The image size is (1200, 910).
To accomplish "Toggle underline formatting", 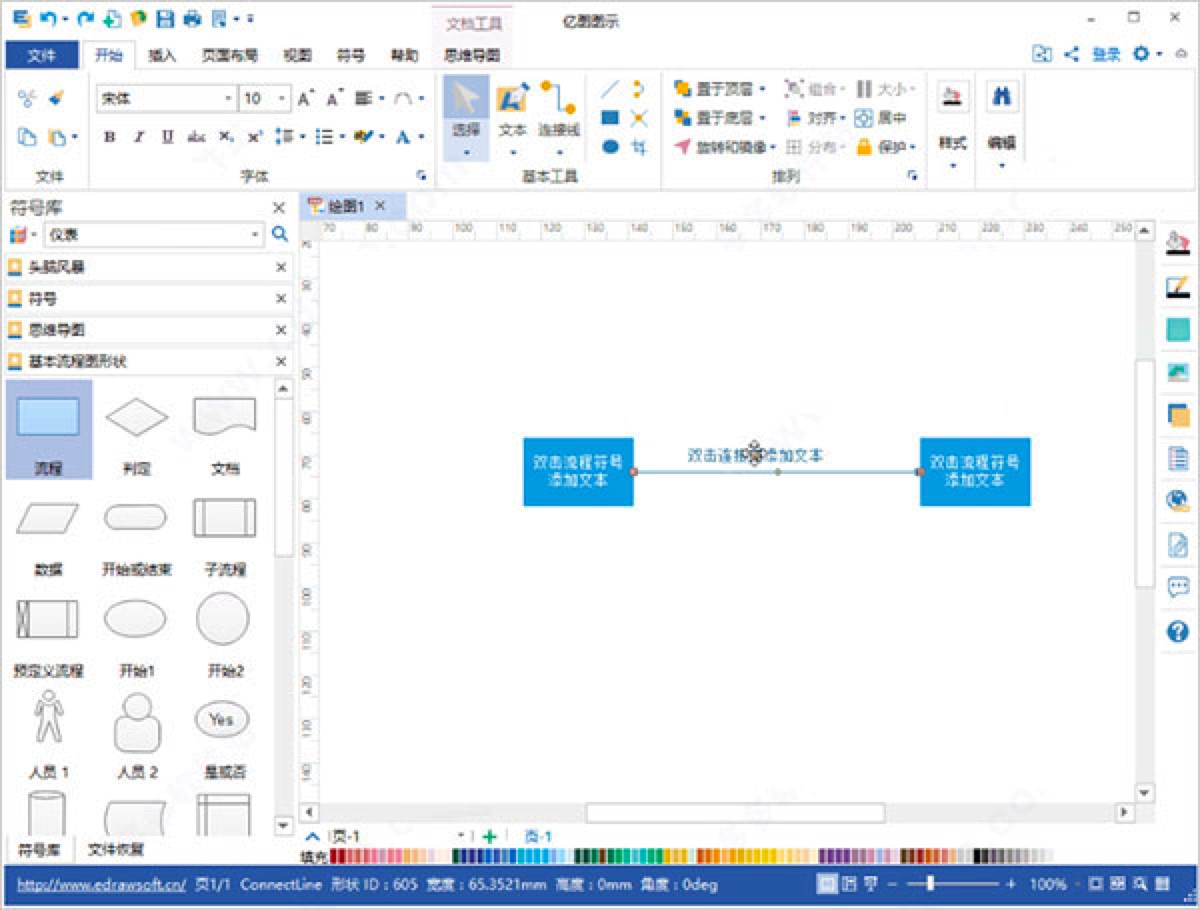I will tap(167, 137).
